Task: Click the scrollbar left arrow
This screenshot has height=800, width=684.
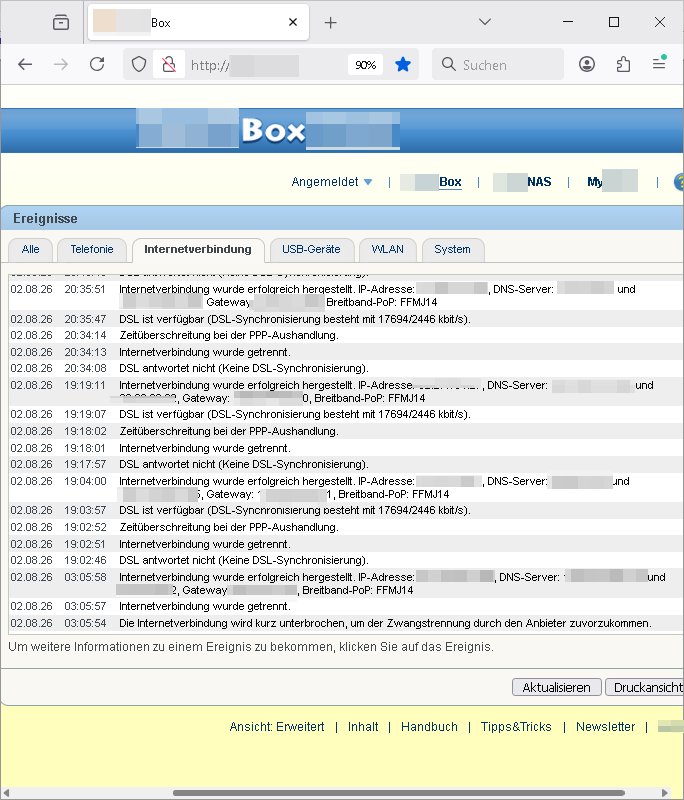Action: [x=5, y=793]
